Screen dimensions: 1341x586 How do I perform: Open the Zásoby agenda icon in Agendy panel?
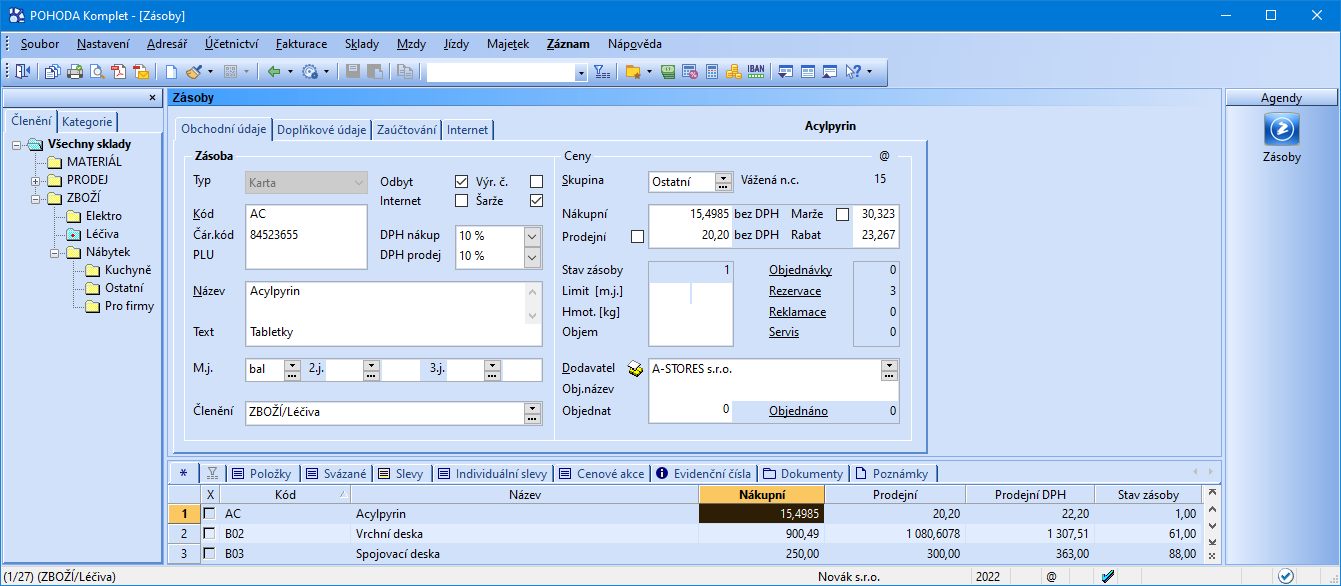pos(1281,130)
